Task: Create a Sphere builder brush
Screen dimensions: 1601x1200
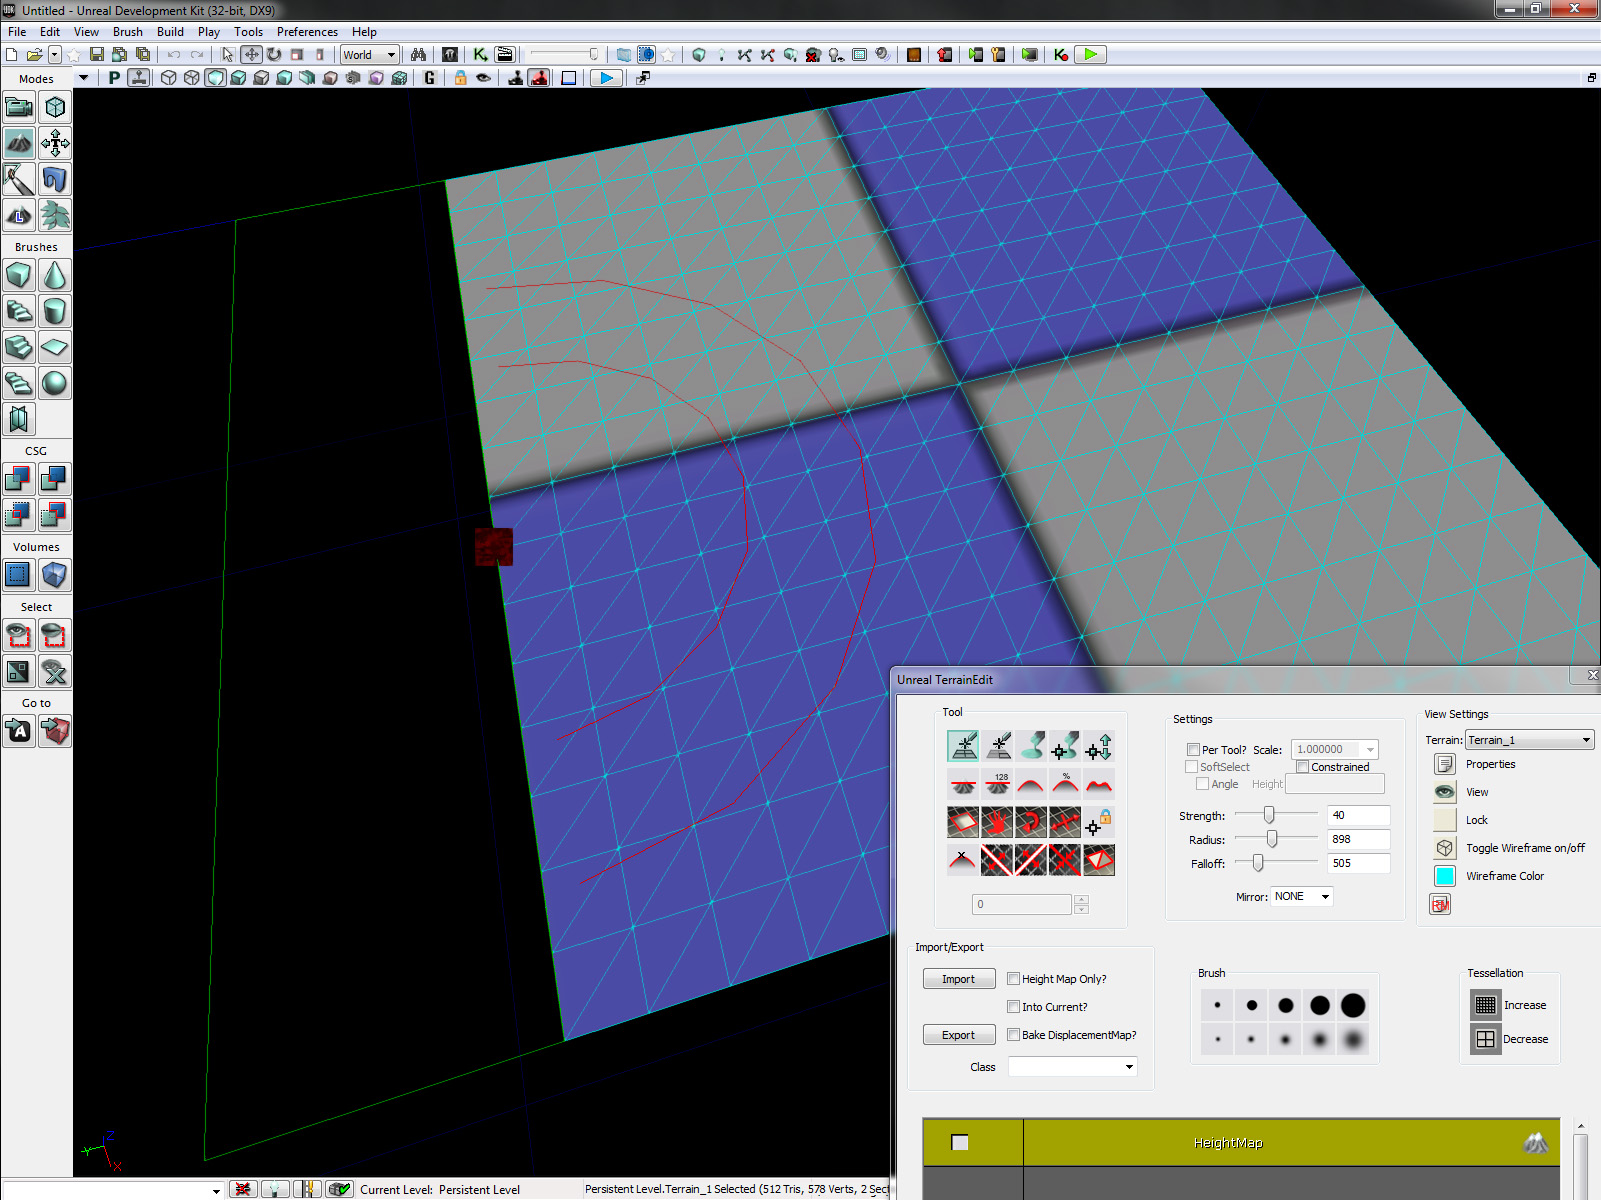Action: [x=55, y=383]
